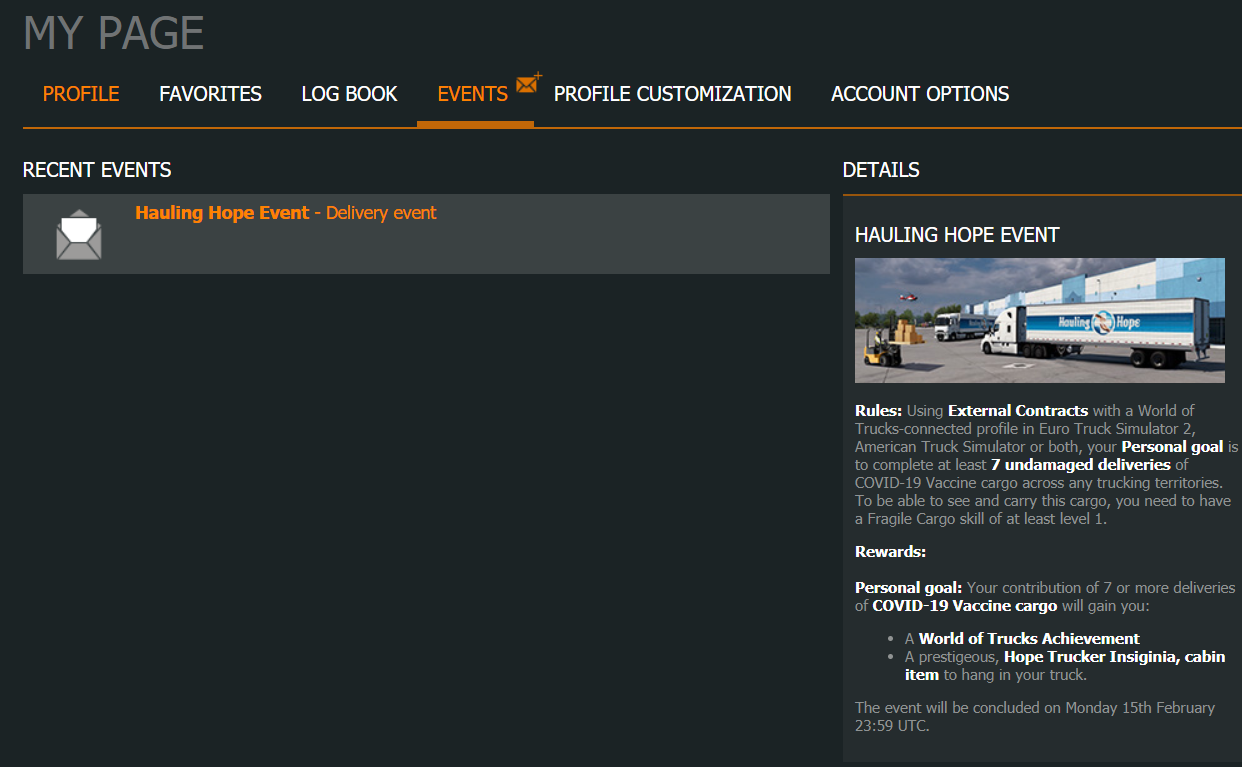Click the World of Trucks Achievement text
This screenshot has width=1242, height=767.
coord(1029,639)
